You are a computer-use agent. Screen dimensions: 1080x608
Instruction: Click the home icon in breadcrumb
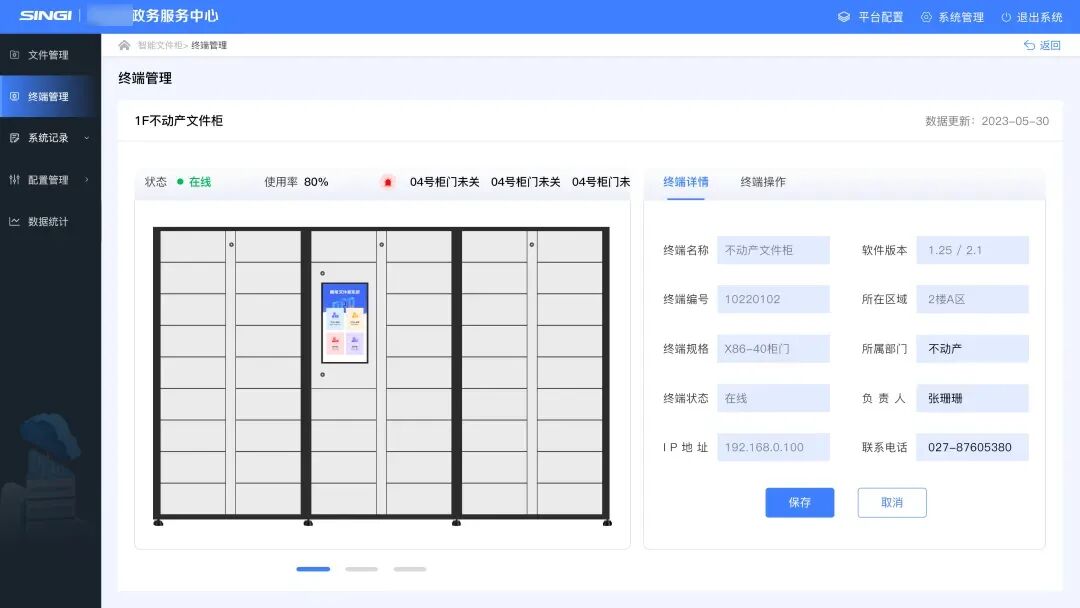pyautogui.click(x=124, y=45)
